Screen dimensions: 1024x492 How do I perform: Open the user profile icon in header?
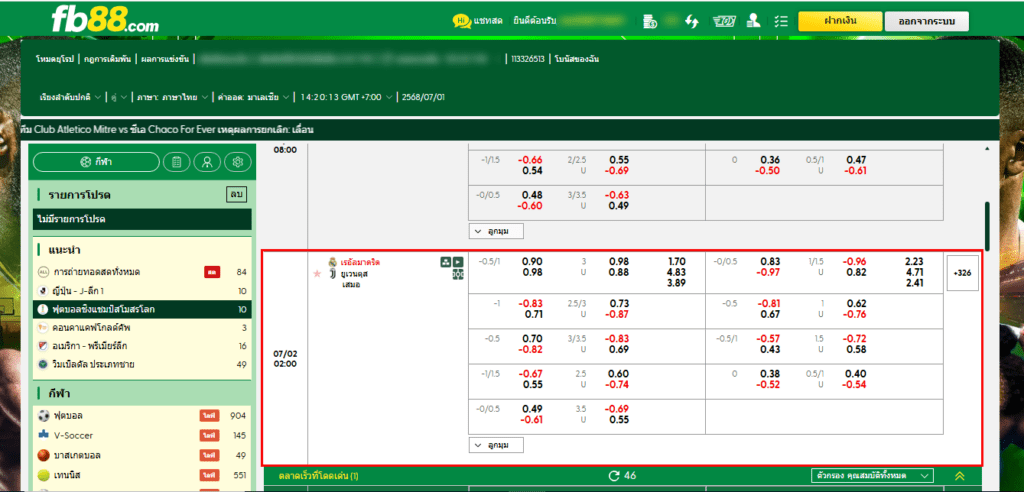click(x=754, y=21)
